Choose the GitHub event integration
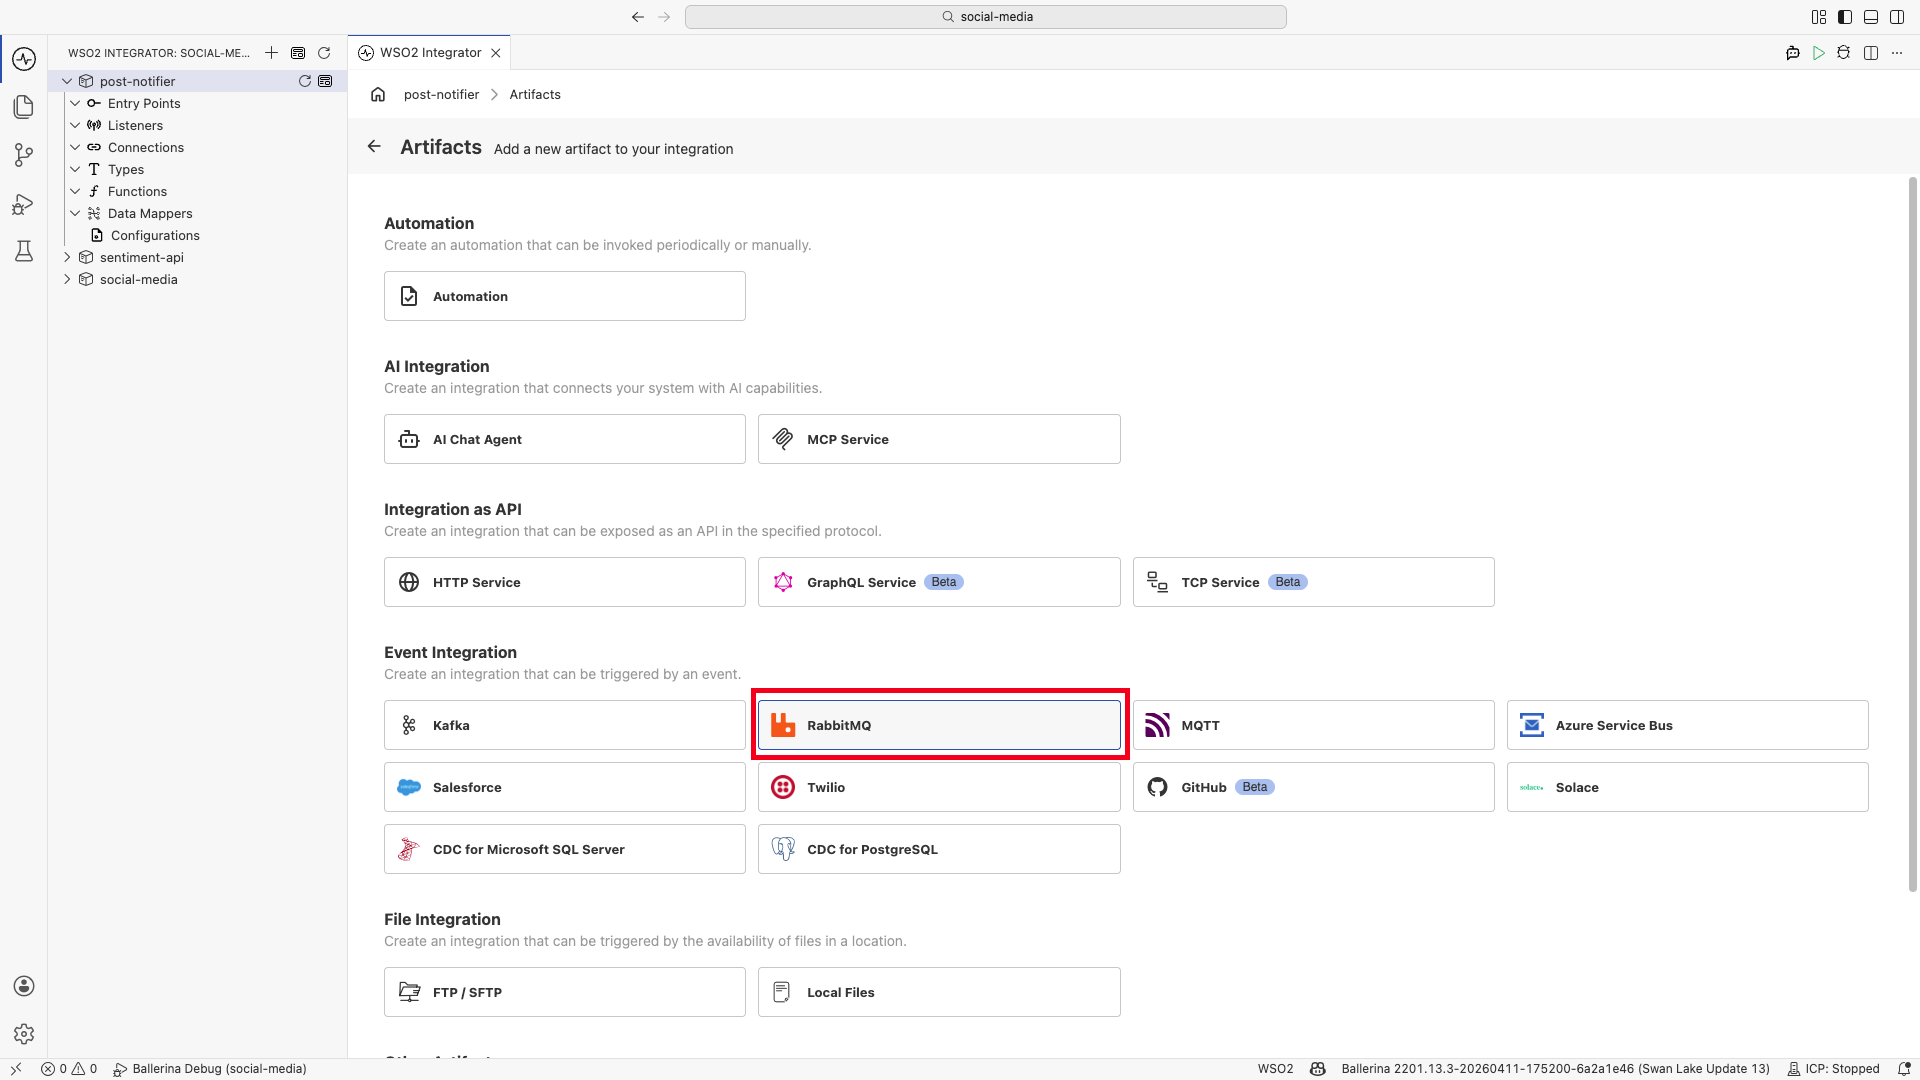 (1314, 787)
